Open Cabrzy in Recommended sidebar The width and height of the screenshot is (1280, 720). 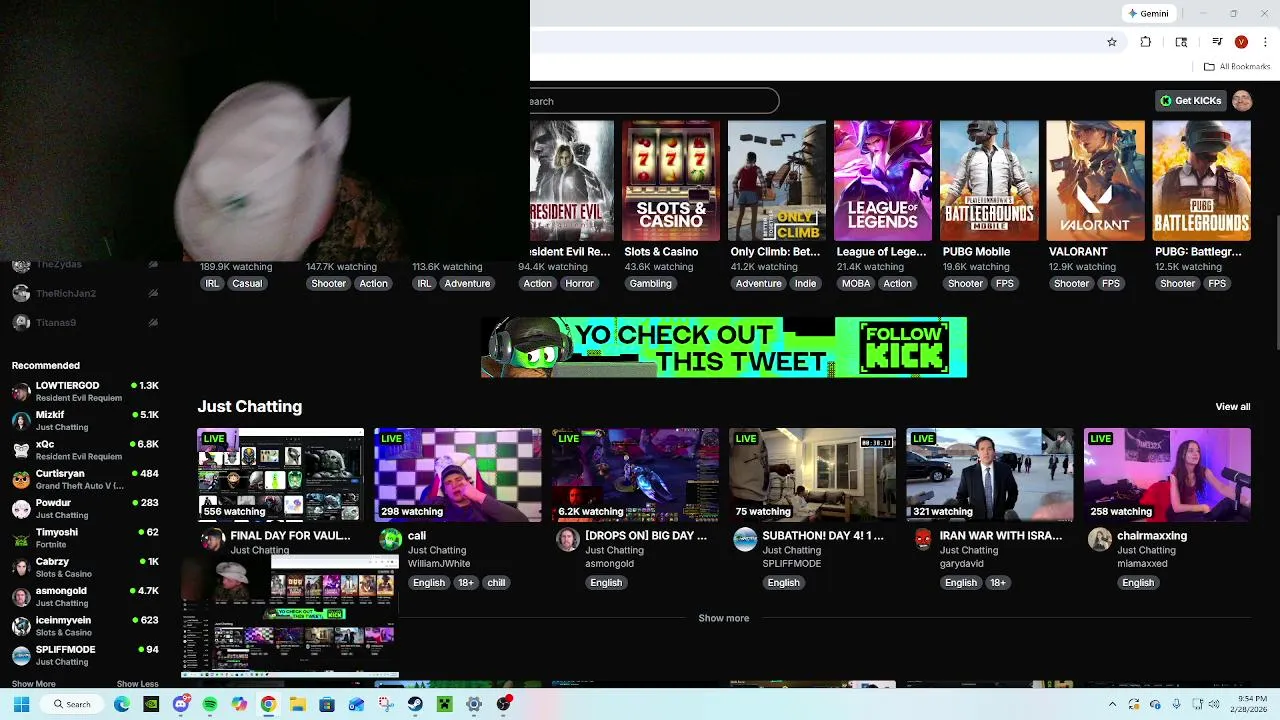pyautogui.click(x=85, y=567)
